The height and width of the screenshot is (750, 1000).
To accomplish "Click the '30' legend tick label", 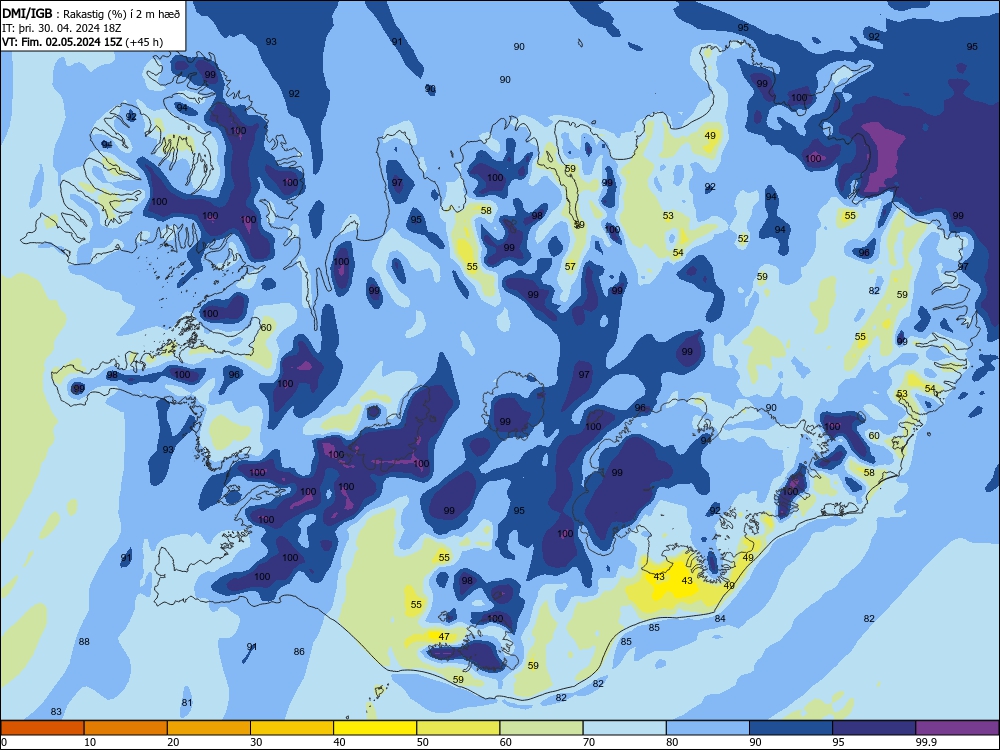I will pyautogui.click(x=256, y=742).
